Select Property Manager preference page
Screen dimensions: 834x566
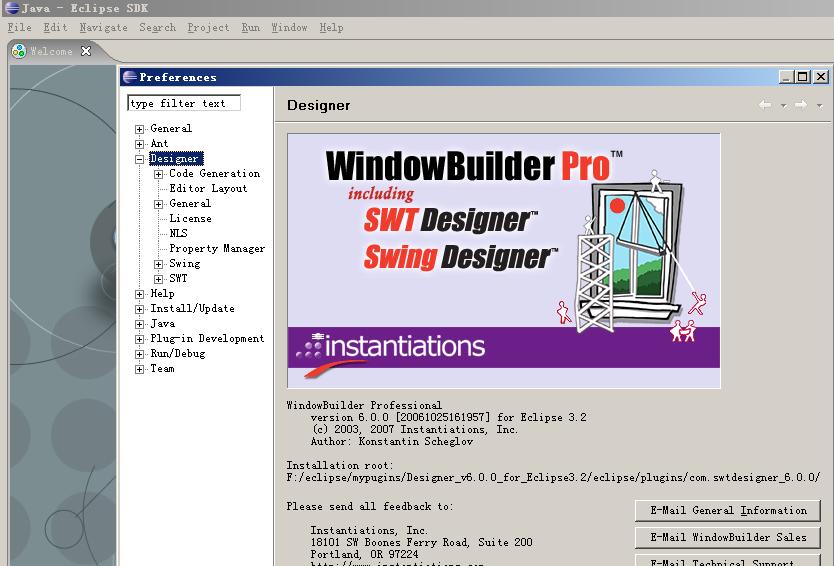[x=217, y=248]
